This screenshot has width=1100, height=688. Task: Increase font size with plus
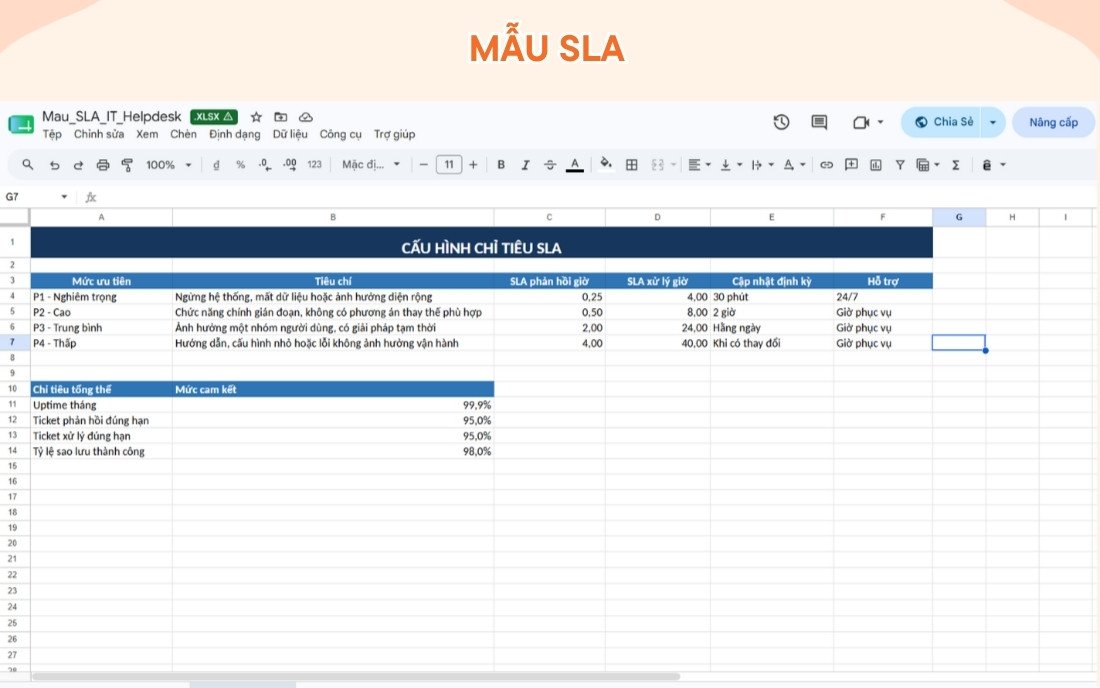(474, 165)
